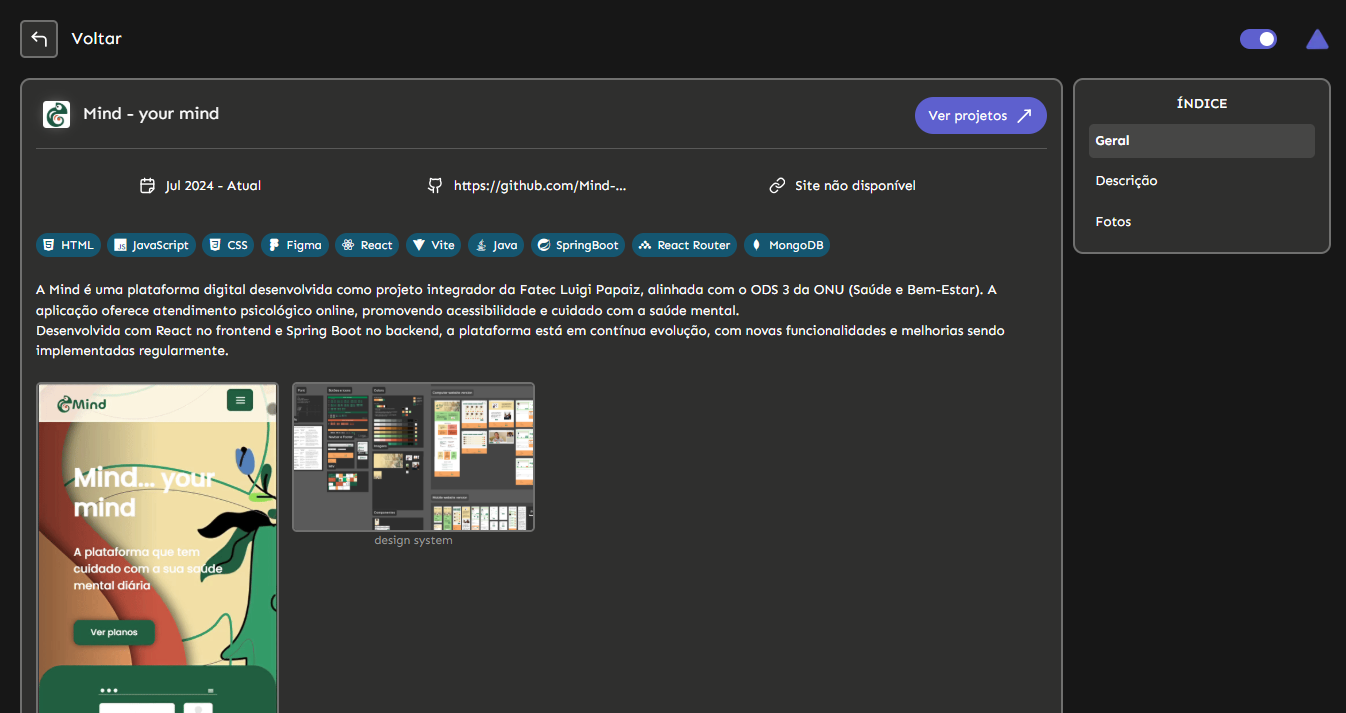Click the Java tag

(x=496, y=245)
